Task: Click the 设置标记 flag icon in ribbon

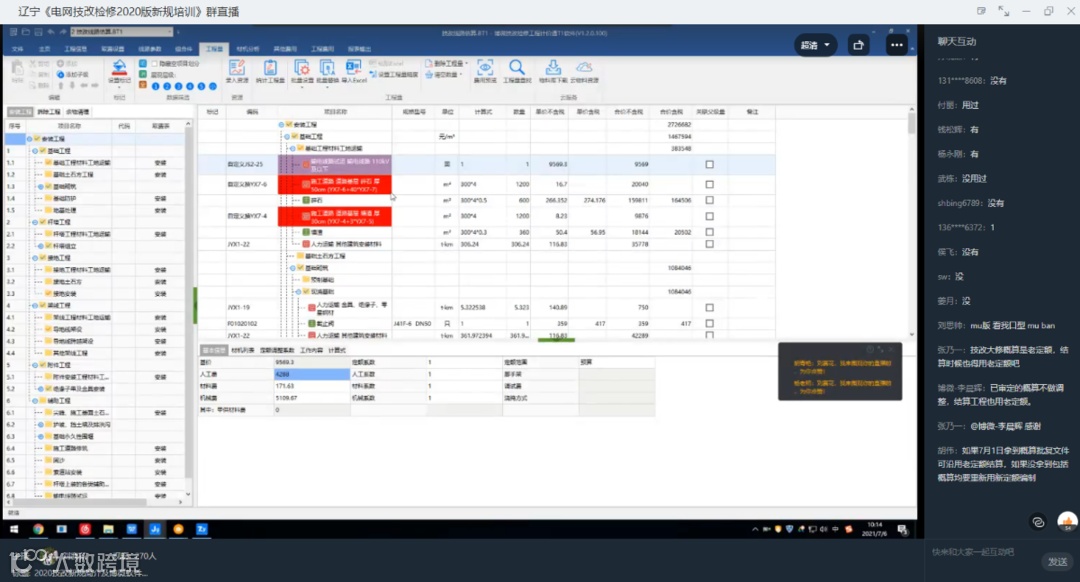Action: pos(119,67)
